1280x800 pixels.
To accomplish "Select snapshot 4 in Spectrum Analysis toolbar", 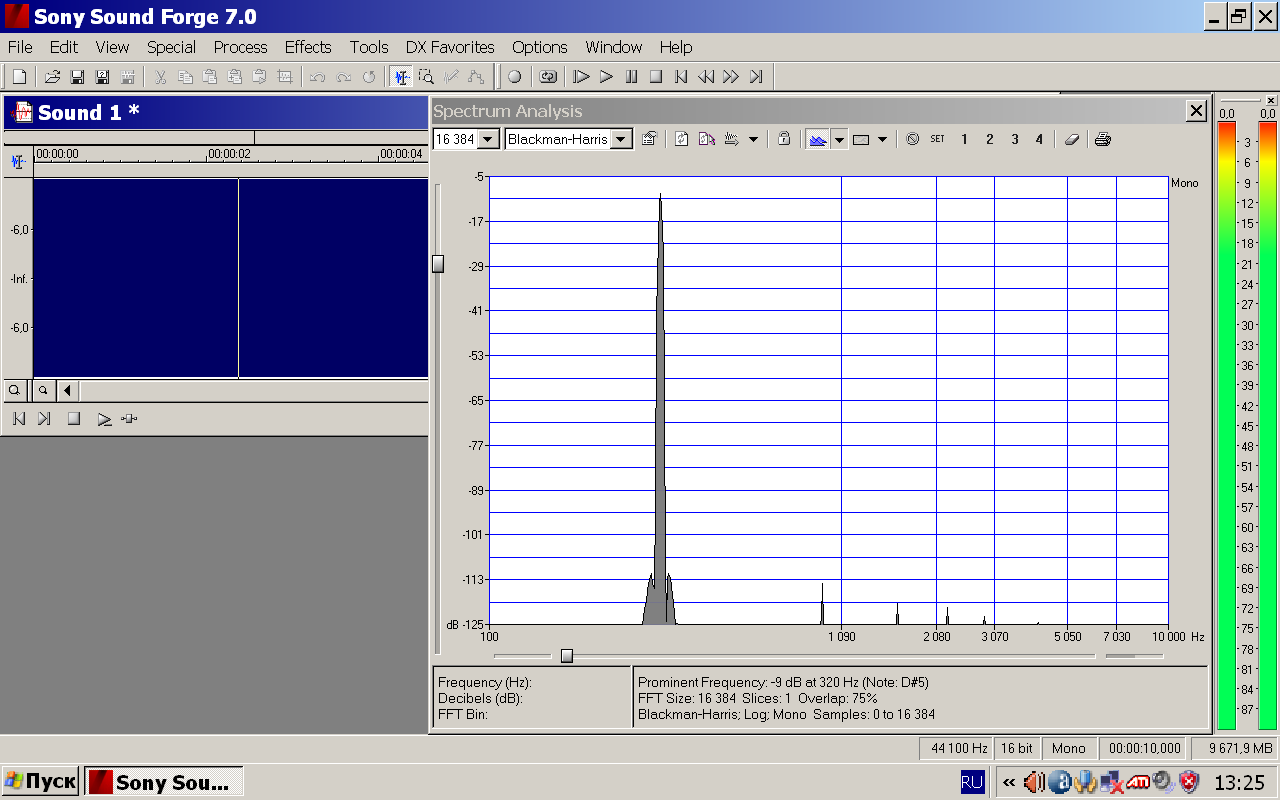I will [x=1039, y=140].
